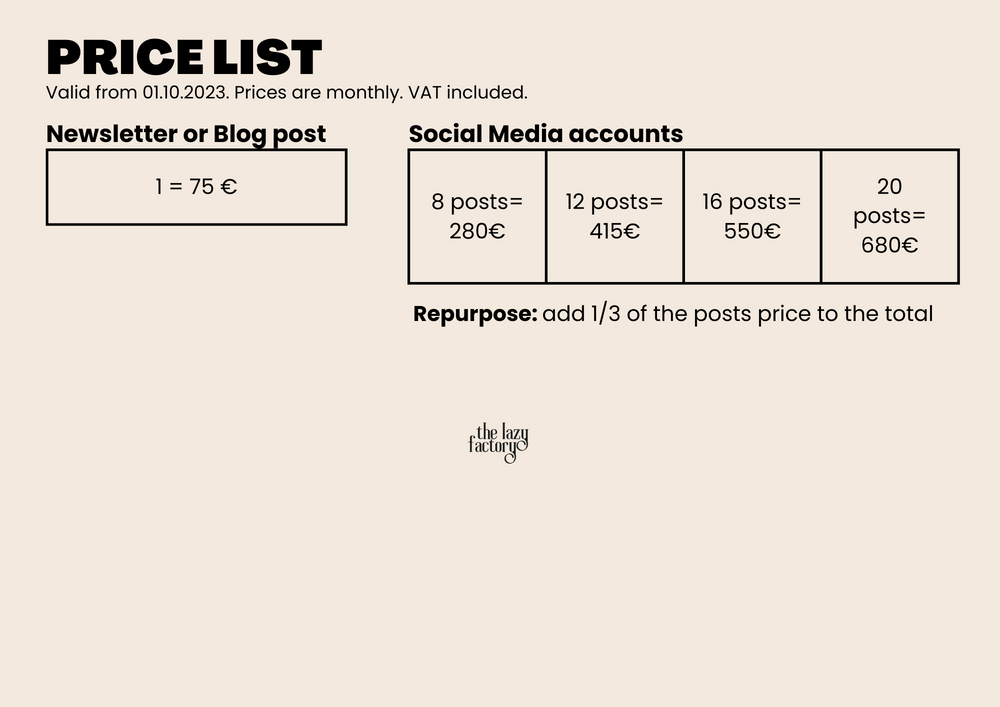
Task: Select the 8 posts= 280€ cell
Action: pos(477,217)
